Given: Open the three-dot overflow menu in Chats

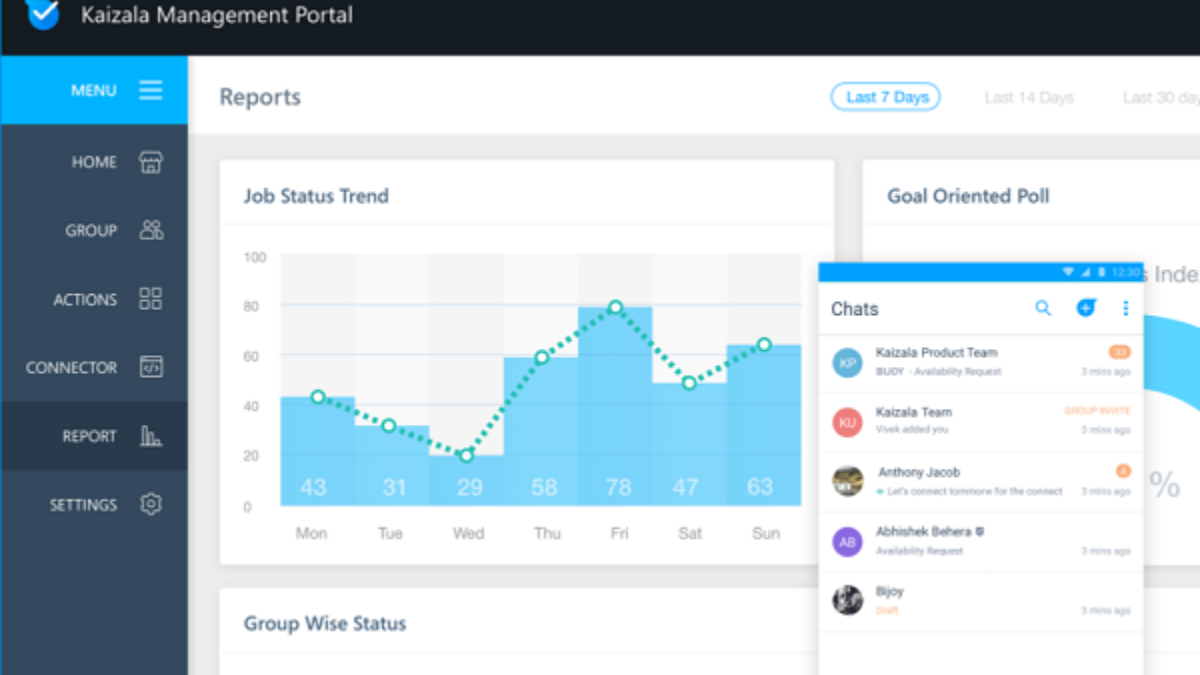Looking at the screenshot, I should [1125, 308].
